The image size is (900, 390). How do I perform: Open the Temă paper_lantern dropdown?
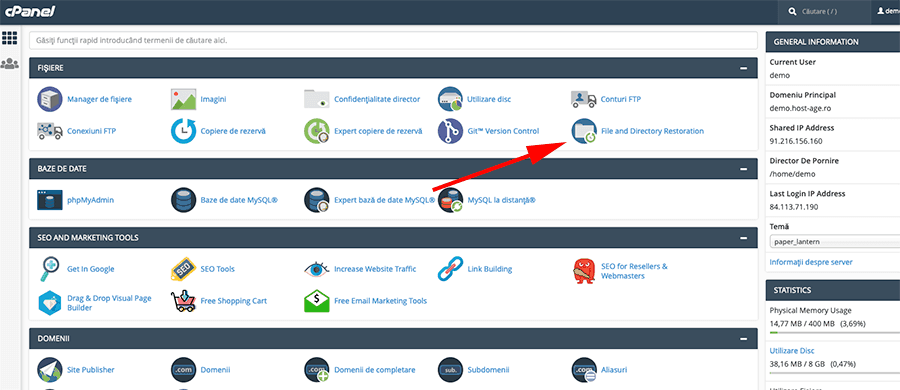(835, 242)
